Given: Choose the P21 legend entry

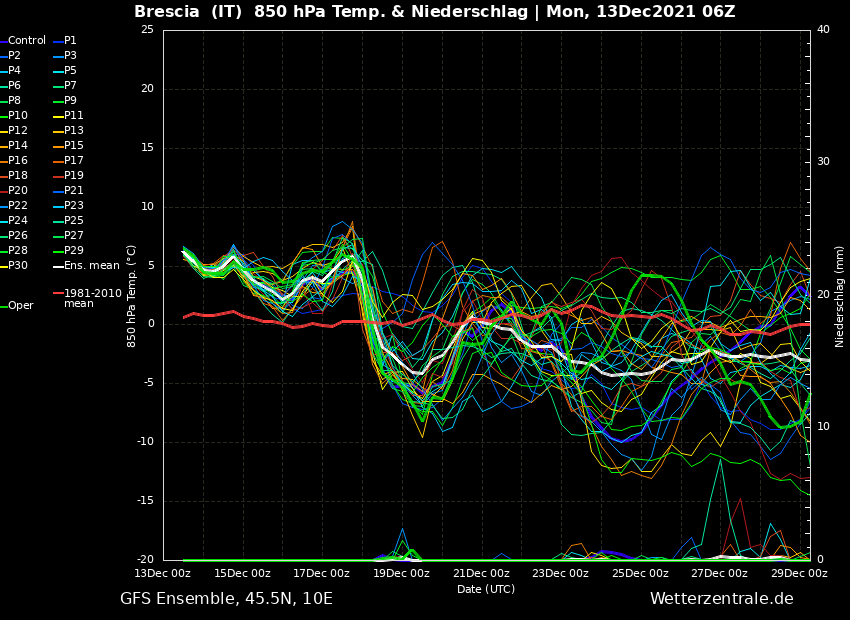Looking at the screenshot, I should (x=68, y=190).
